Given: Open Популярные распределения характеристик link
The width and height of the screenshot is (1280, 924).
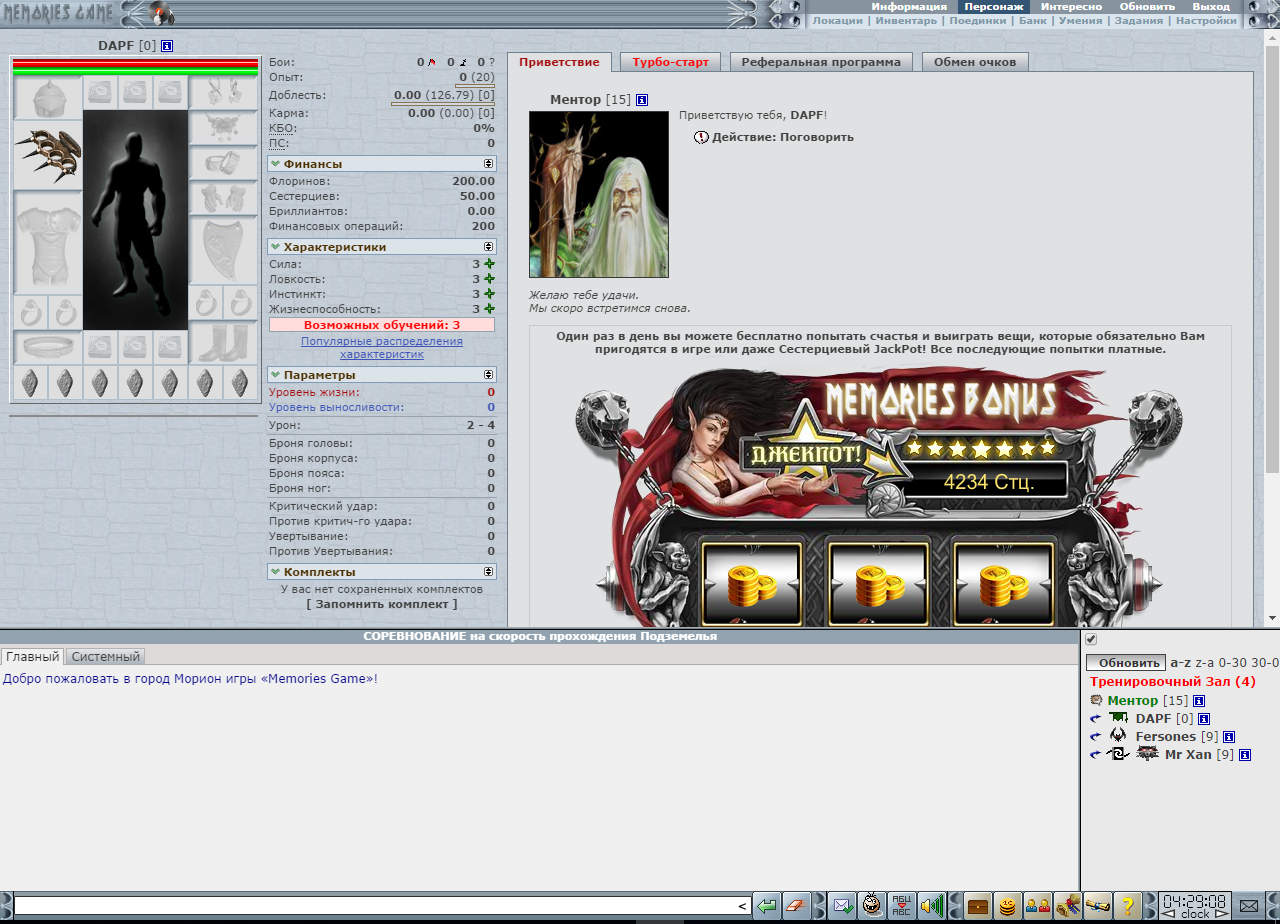Looking at the screenshot, I should (x=381, y=348).
